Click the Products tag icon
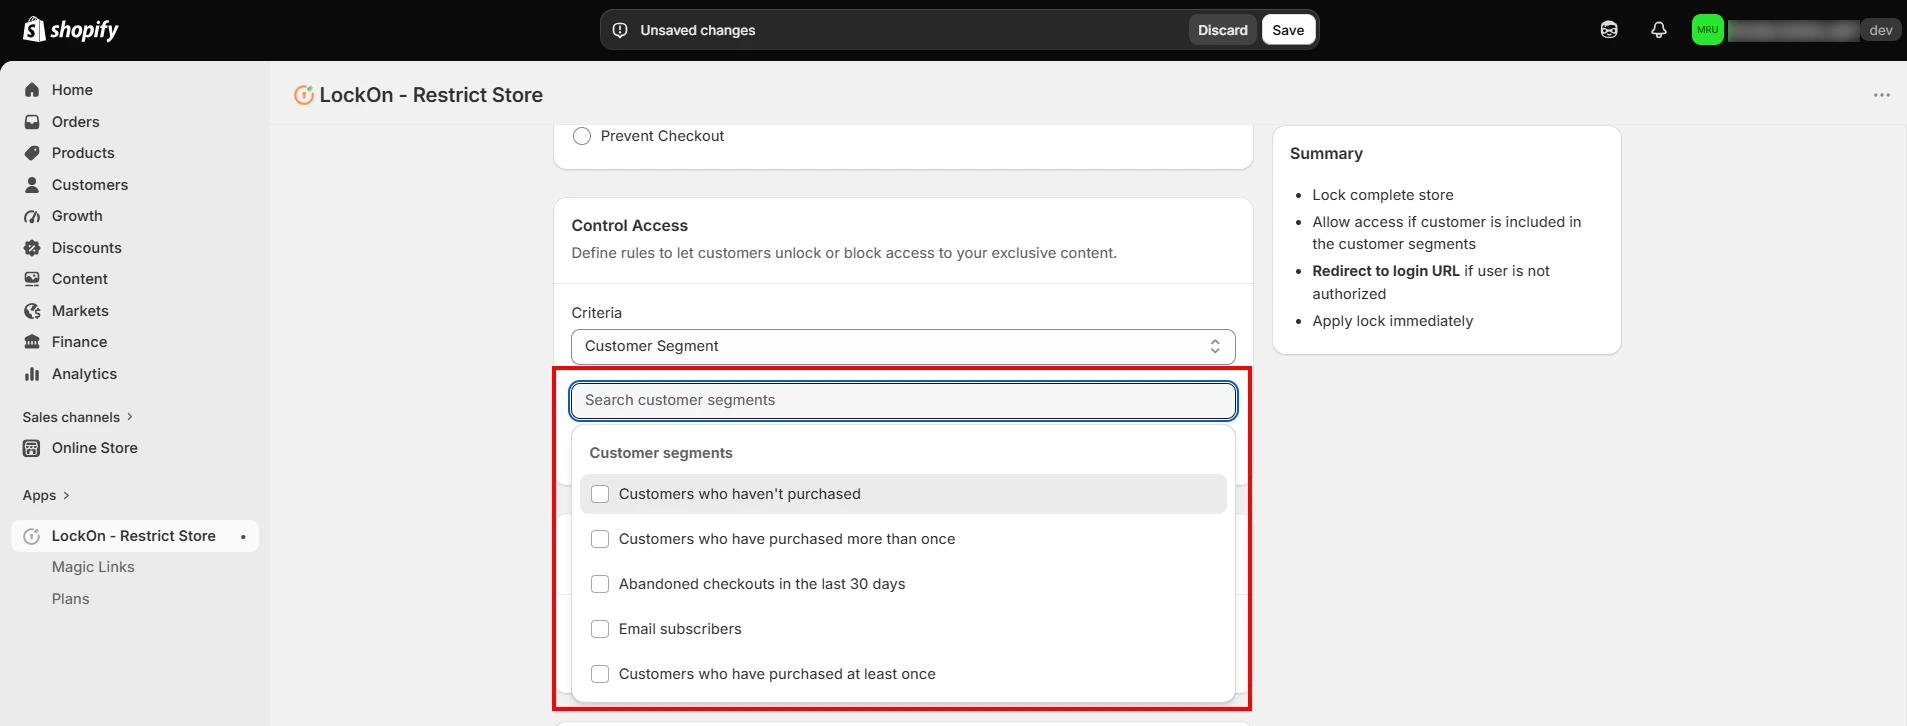Image resolution: width=1907 pixels, height=726 pixels. 32,153
